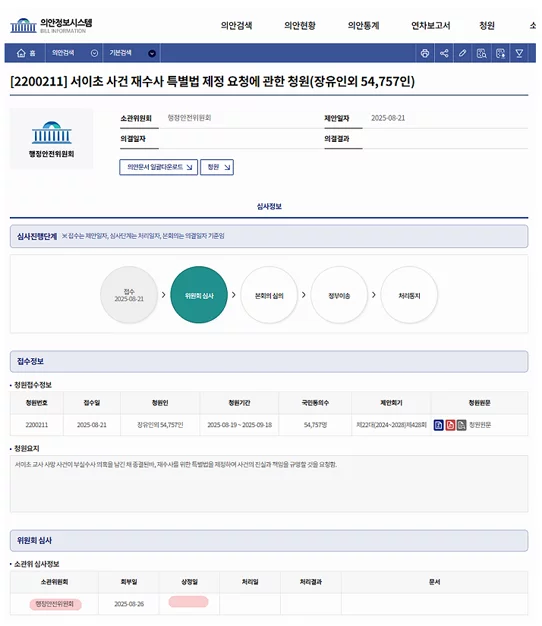Click the 위원회 심사 stage circle
542x626 pixels.
199,295
